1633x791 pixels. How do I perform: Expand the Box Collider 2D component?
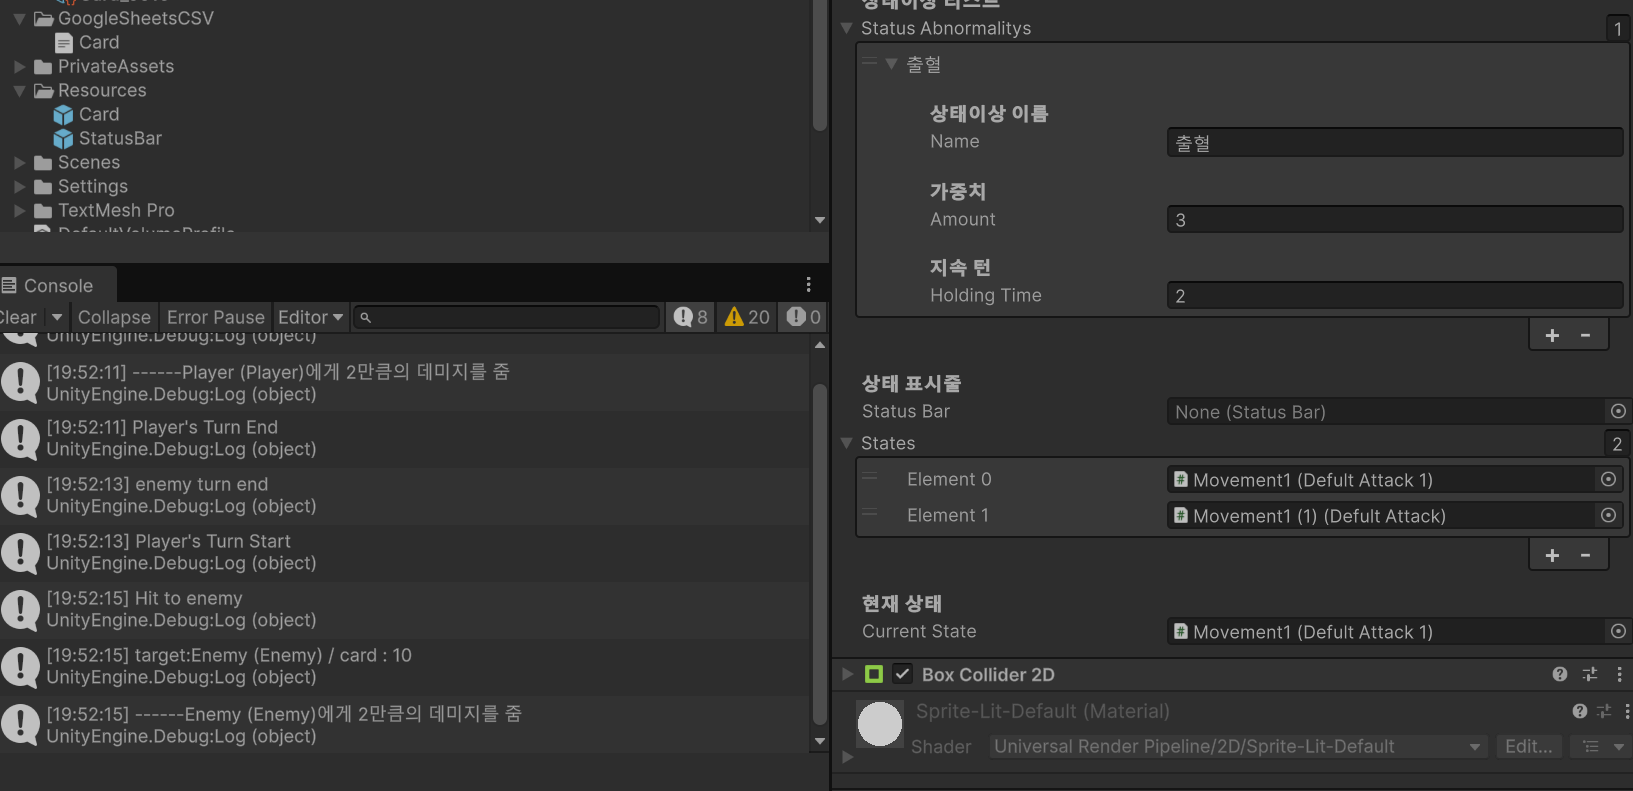point(847,674)
